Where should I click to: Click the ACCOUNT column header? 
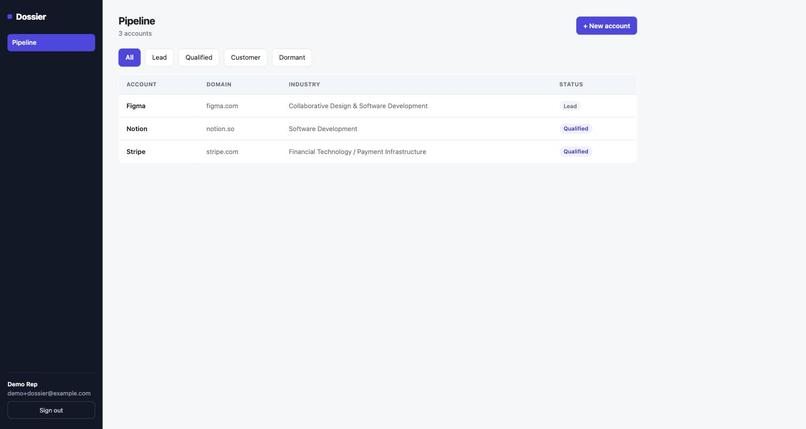pyautogui.click(x=141, y=84)
